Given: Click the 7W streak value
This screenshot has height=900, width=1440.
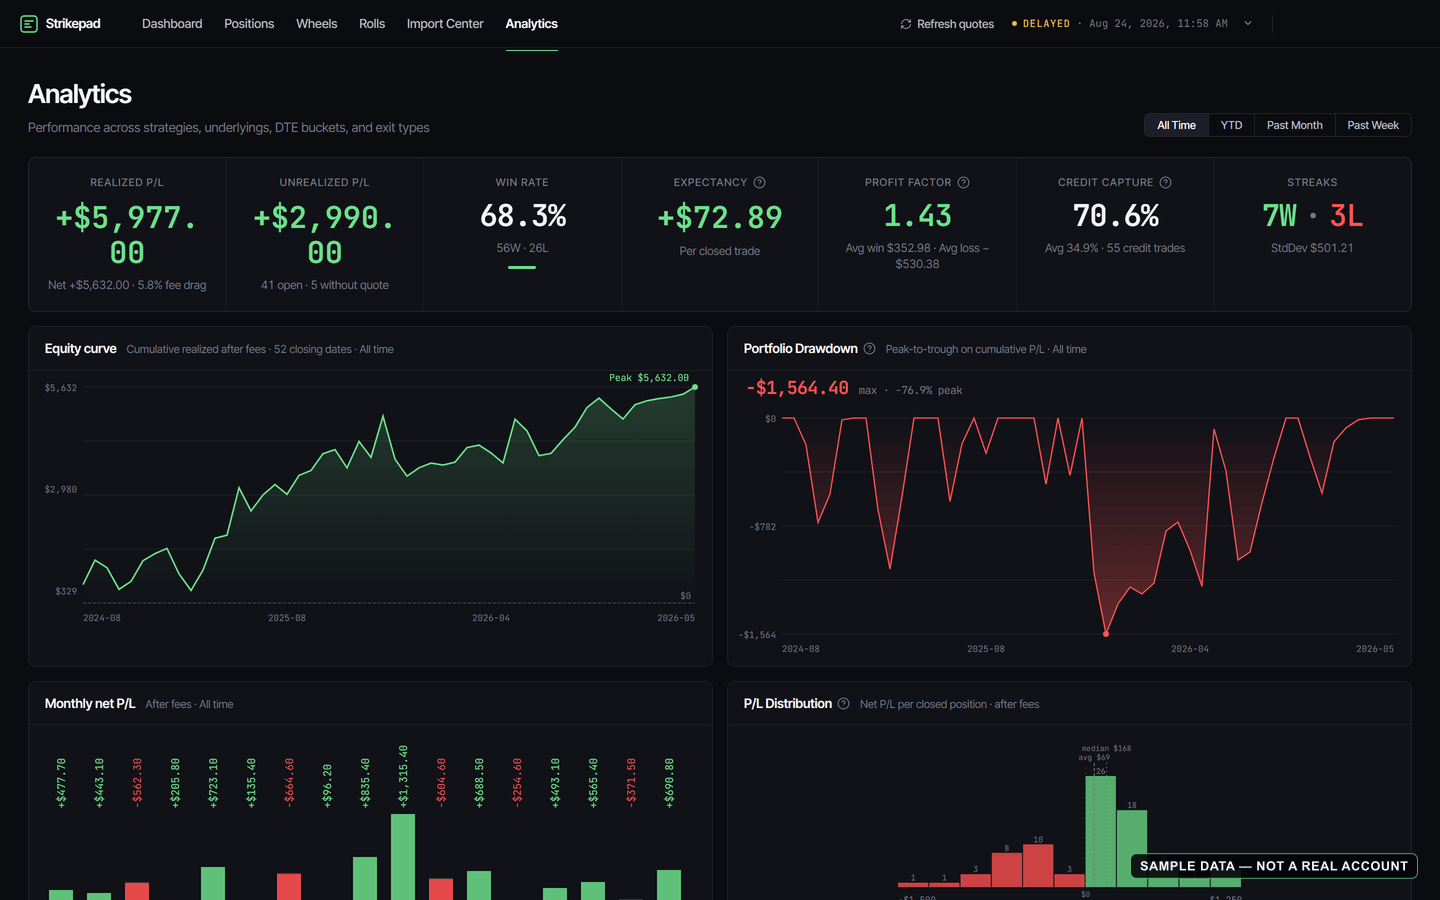Looking at the screenshot, I should 1280,216.
